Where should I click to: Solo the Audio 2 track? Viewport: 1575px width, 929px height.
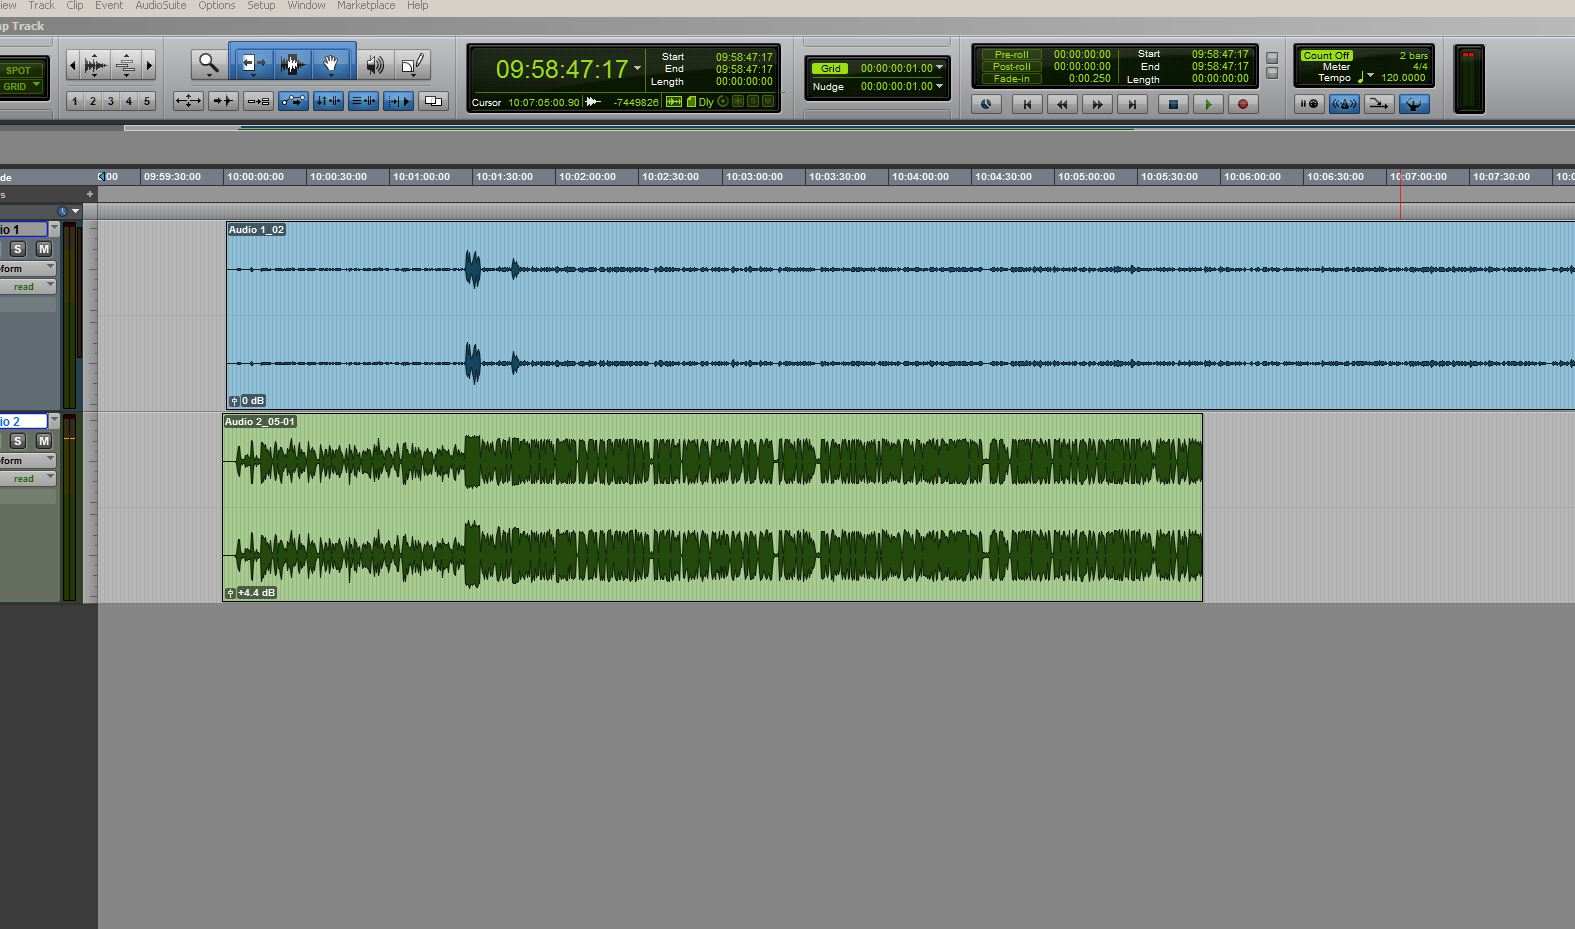click(x=18, y=441)
